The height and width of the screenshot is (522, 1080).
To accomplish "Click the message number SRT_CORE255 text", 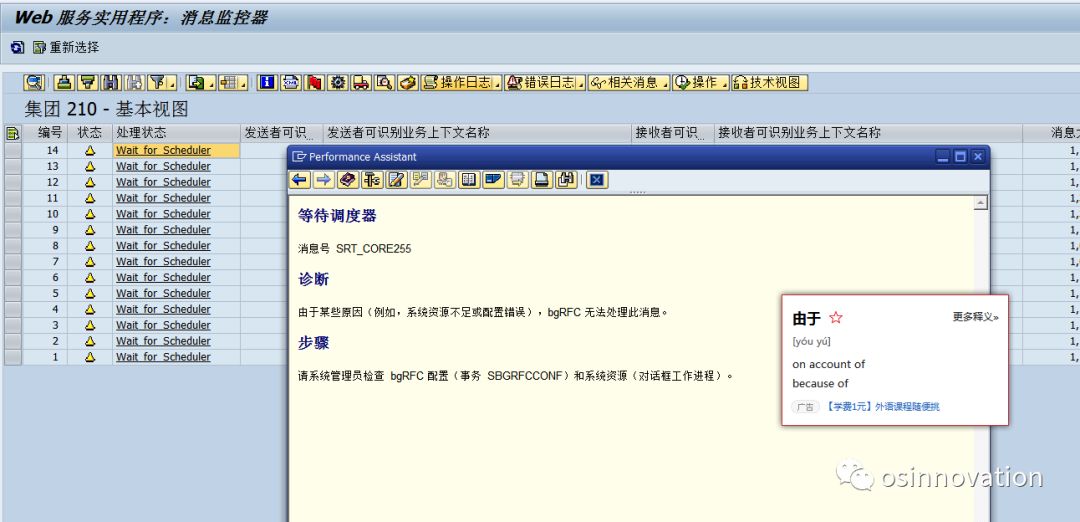I will 373,249.
